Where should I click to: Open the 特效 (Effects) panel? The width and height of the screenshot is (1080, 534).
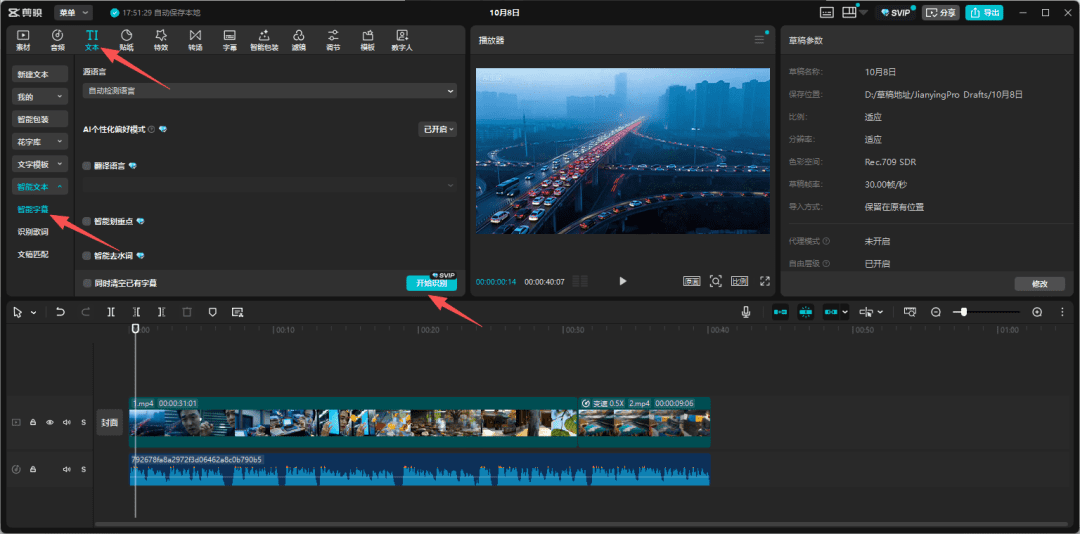tap(161, 39)
